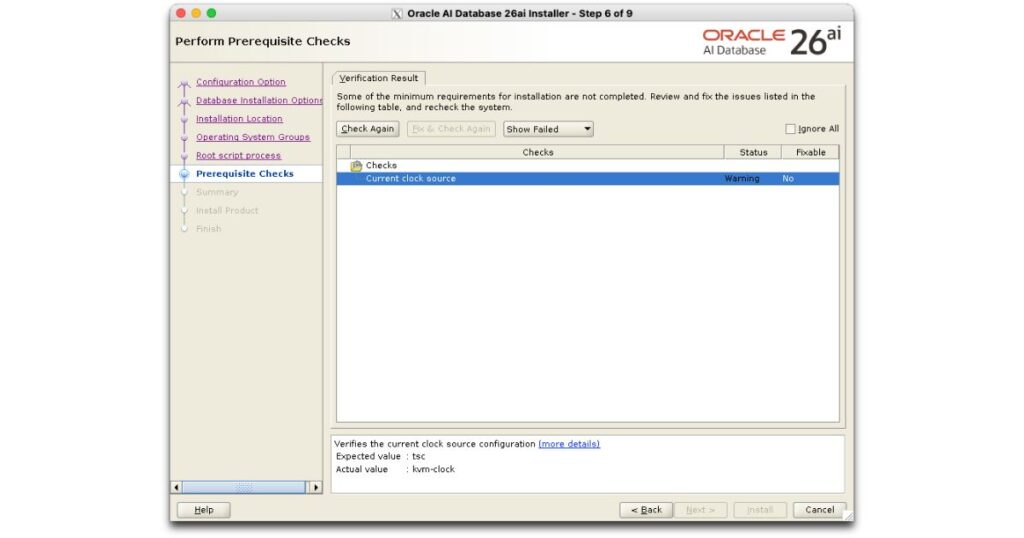The image size is (1024, 538).
Task: Select the Verification Result tab
Action: (x=379, y=78)
